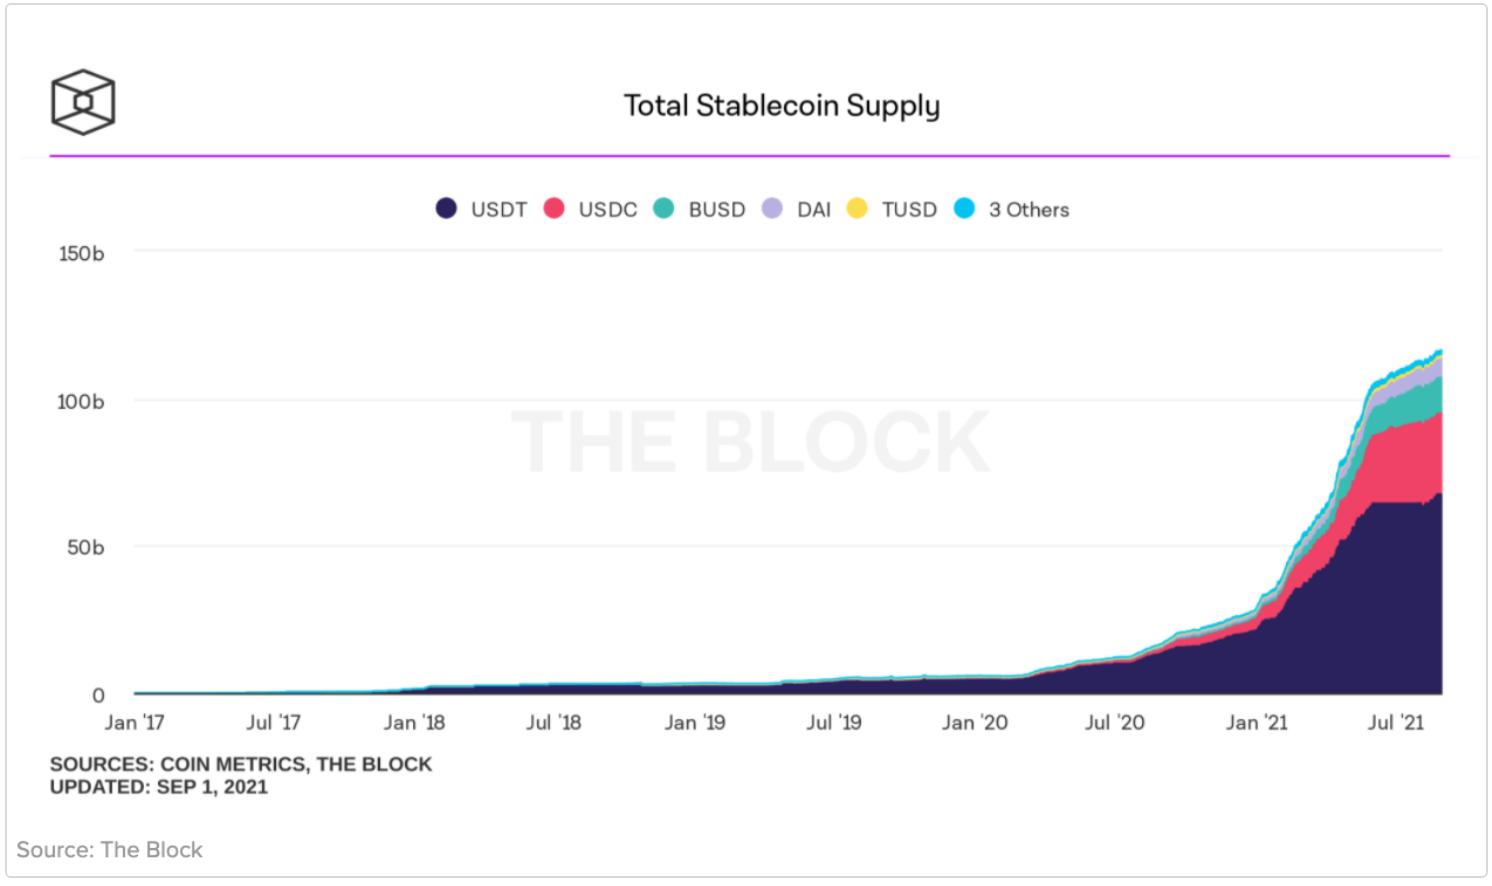Toggle the USDT legend dot
1492x886 pixels.
(447, 209)
